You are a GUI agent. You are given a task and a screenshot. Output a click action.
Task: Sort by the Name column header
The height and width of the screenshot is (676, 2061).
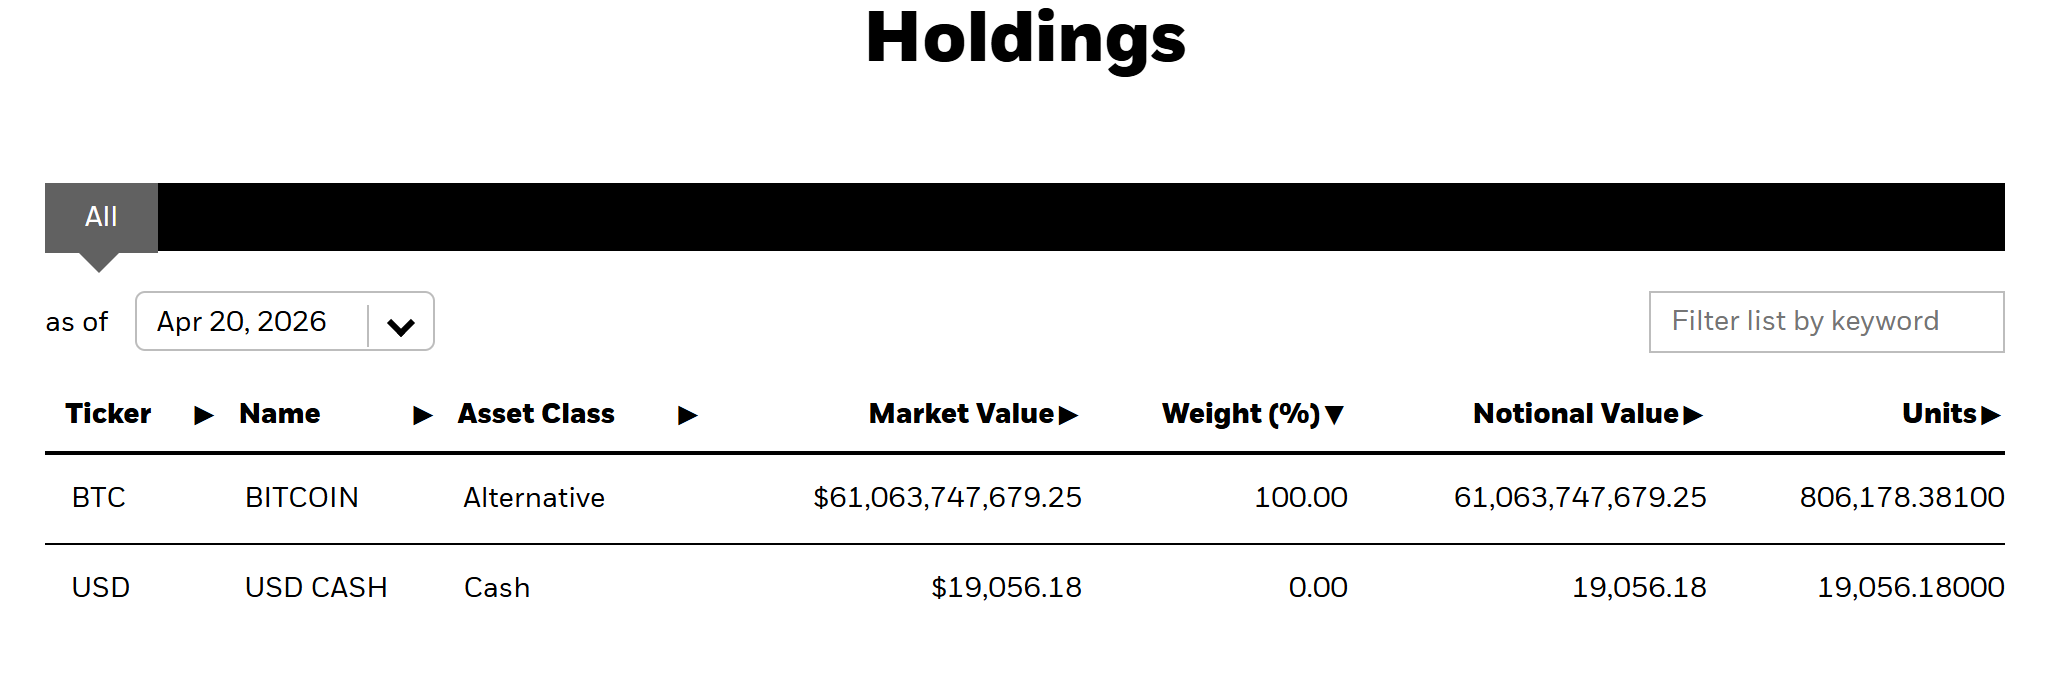click(x=280, y=414)
